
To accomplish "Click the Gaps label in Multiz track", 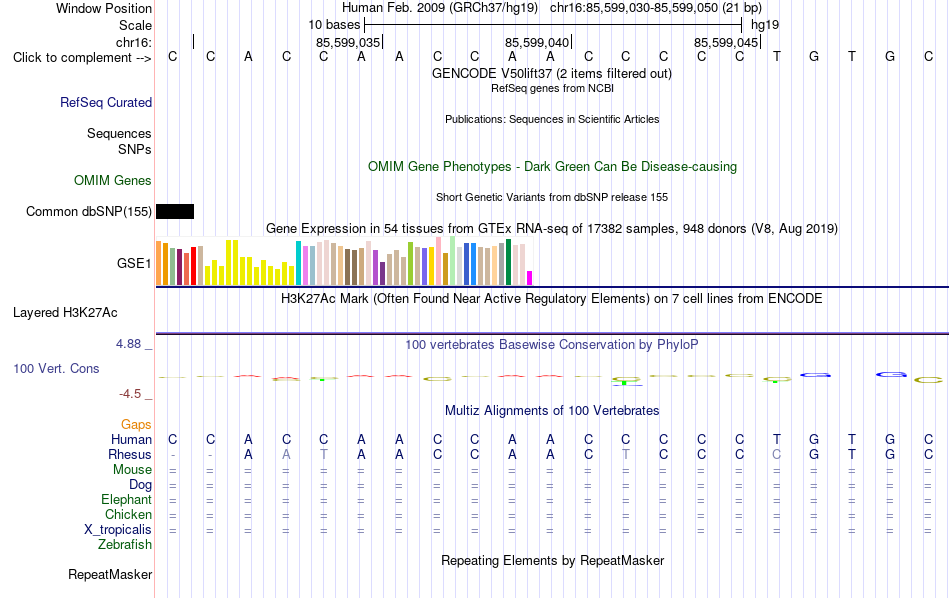I will [x=136, y=425].
